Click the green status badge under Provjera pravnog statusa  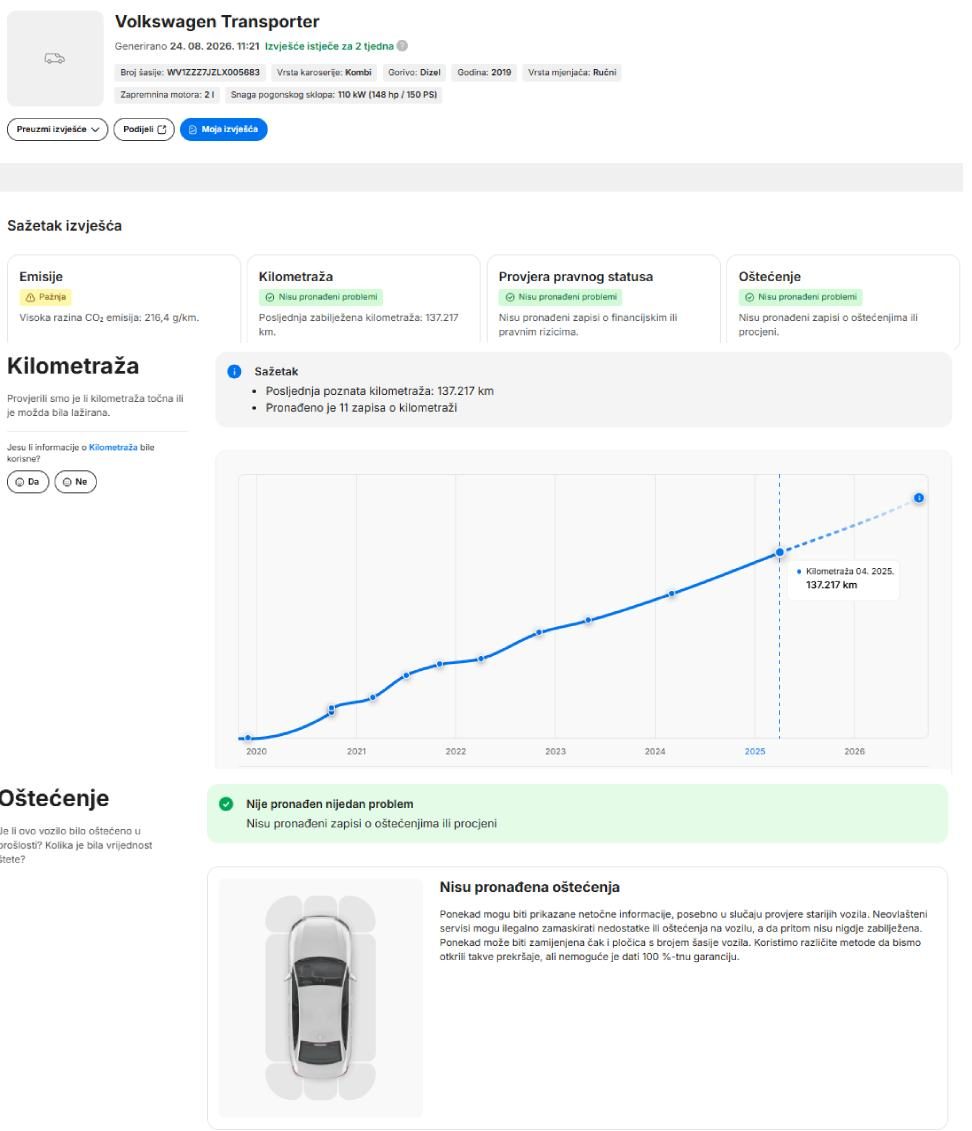[x=560, y=297]
